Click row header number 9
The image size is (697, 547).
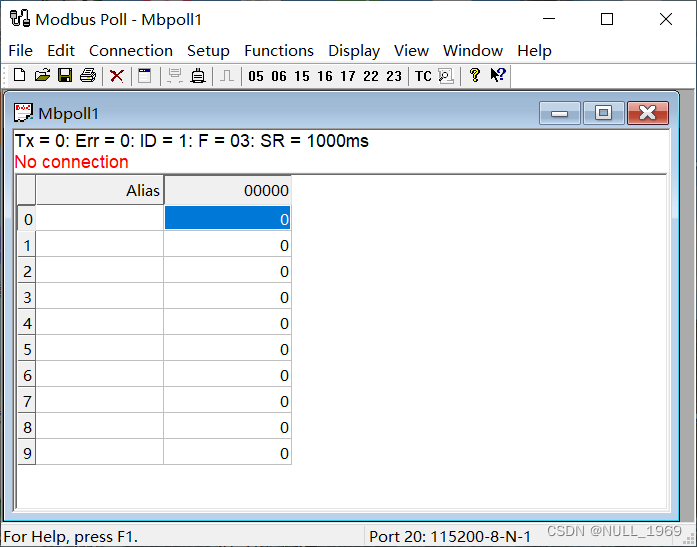click(27, 452)
